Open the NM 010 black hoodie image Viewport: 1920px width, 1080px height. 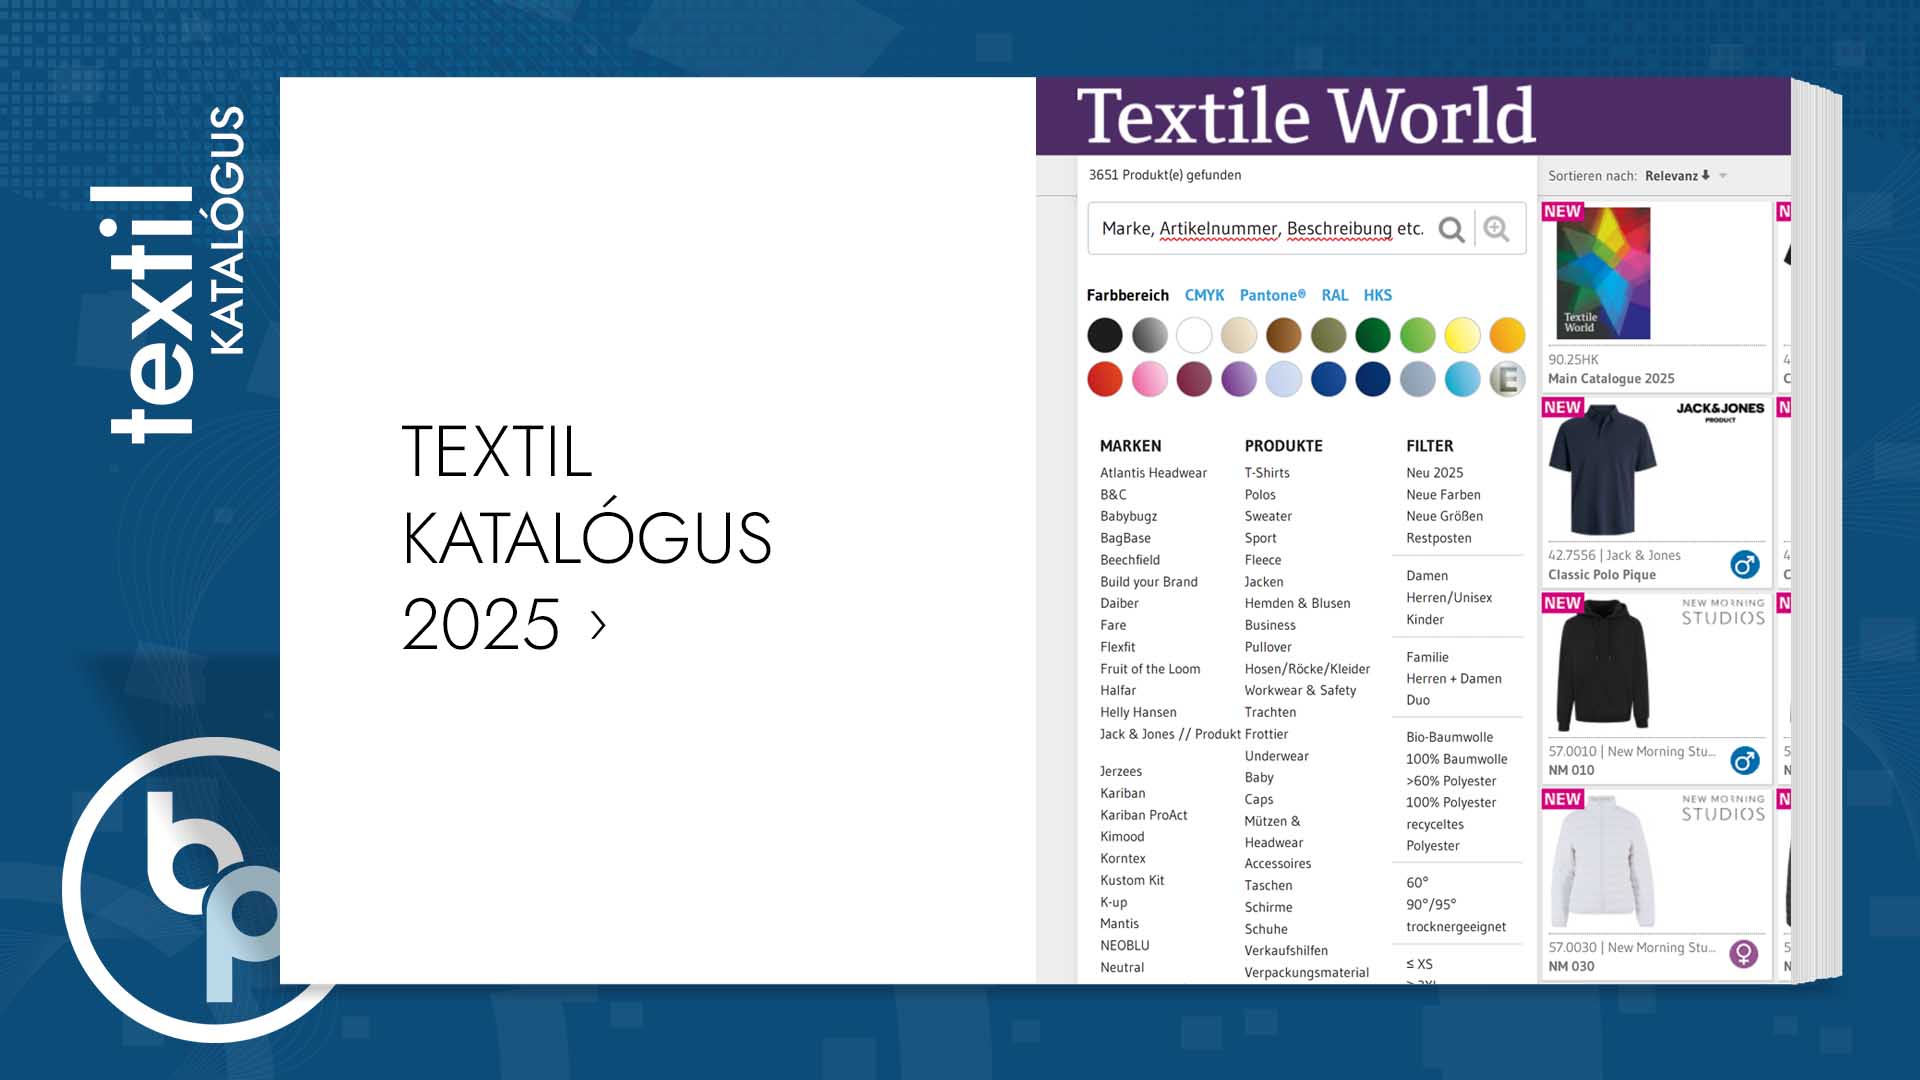[x=1602, y=665]
